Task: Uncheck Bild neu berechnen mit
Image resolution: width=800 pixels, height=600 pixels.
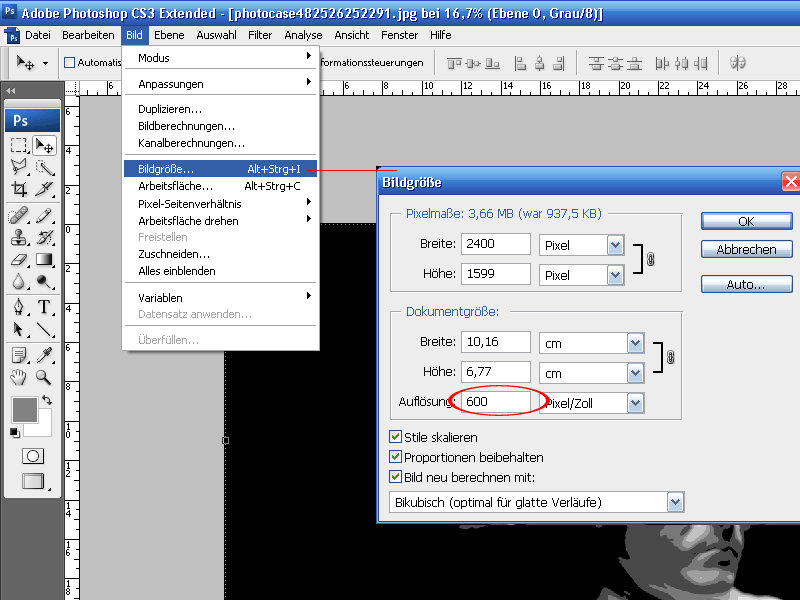Action: [x=395, y=477]
